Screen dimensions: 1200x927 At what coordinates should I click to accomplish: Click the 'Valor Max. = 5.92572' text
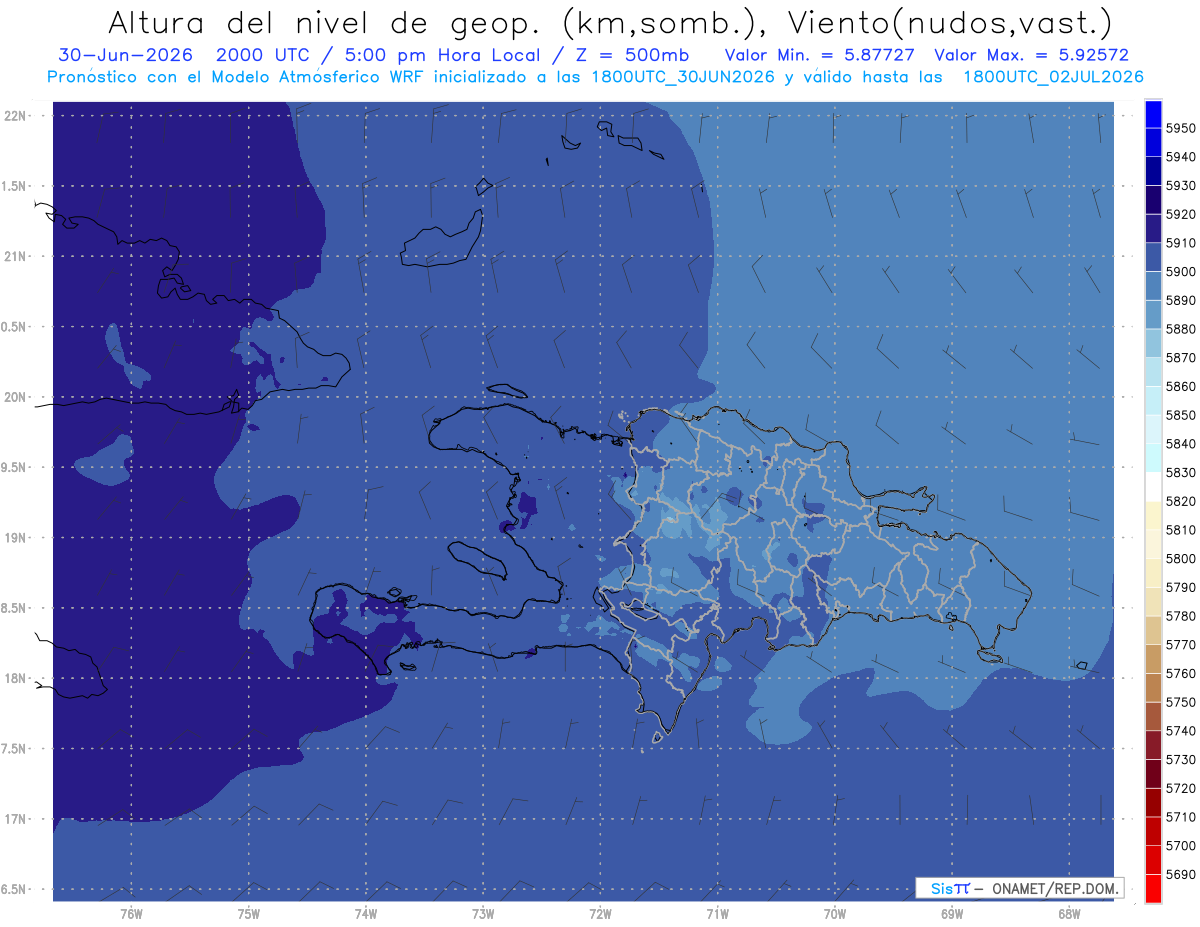tap(1031, 55)
